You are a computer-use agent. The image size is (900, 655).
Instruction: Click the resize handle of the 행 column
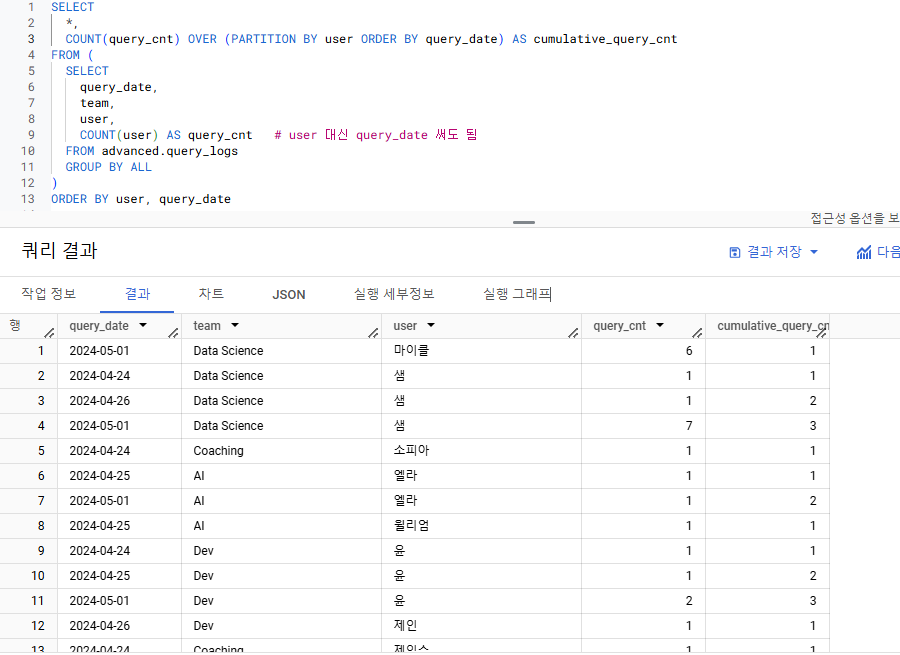(49, 333)
